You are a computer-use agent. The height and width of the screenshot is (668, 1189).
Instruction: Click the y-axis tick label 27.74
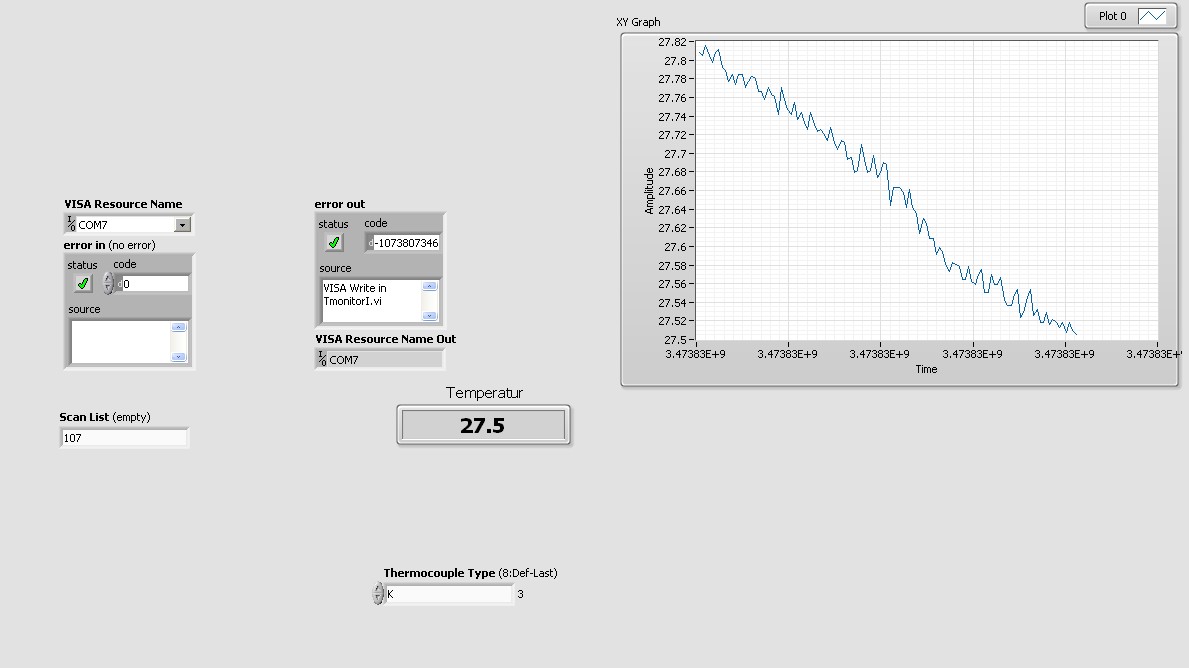click(672, 117)
